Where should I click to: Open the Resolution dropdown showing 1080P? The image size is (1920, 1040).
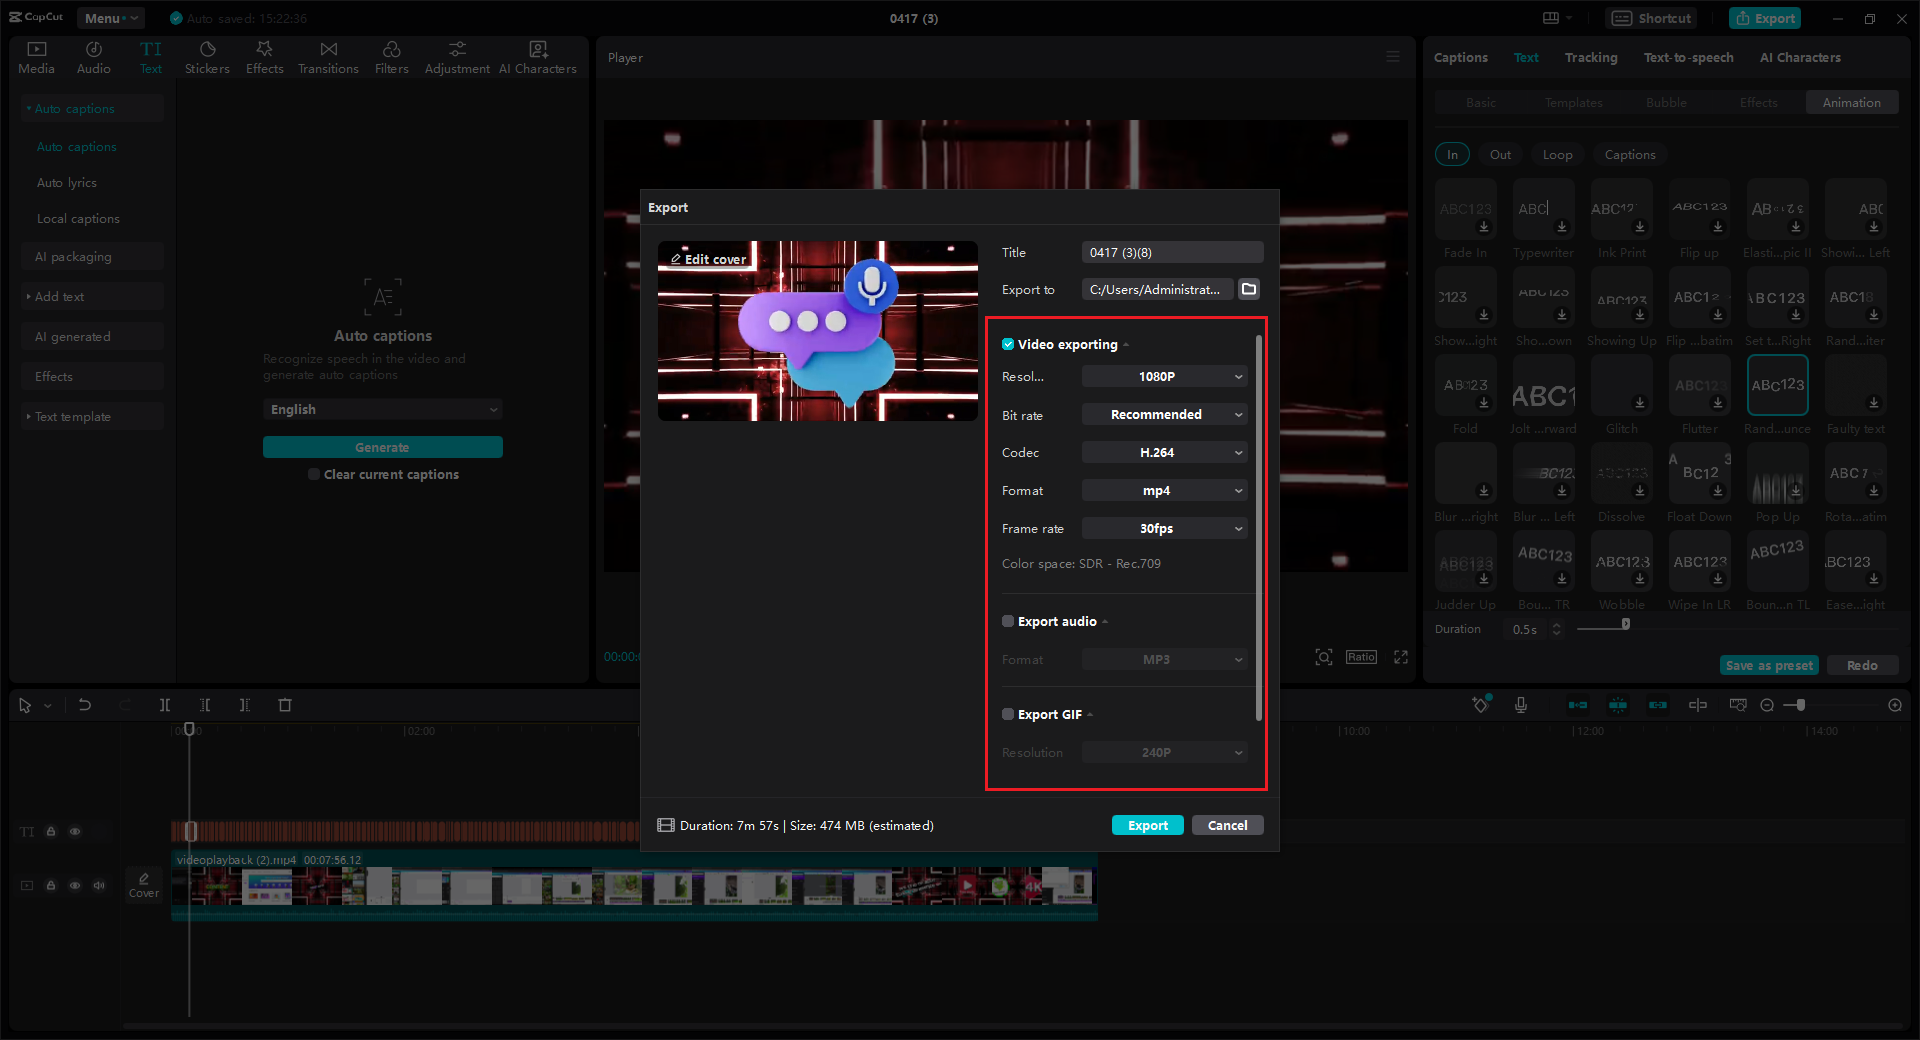tap(1163, 376)
